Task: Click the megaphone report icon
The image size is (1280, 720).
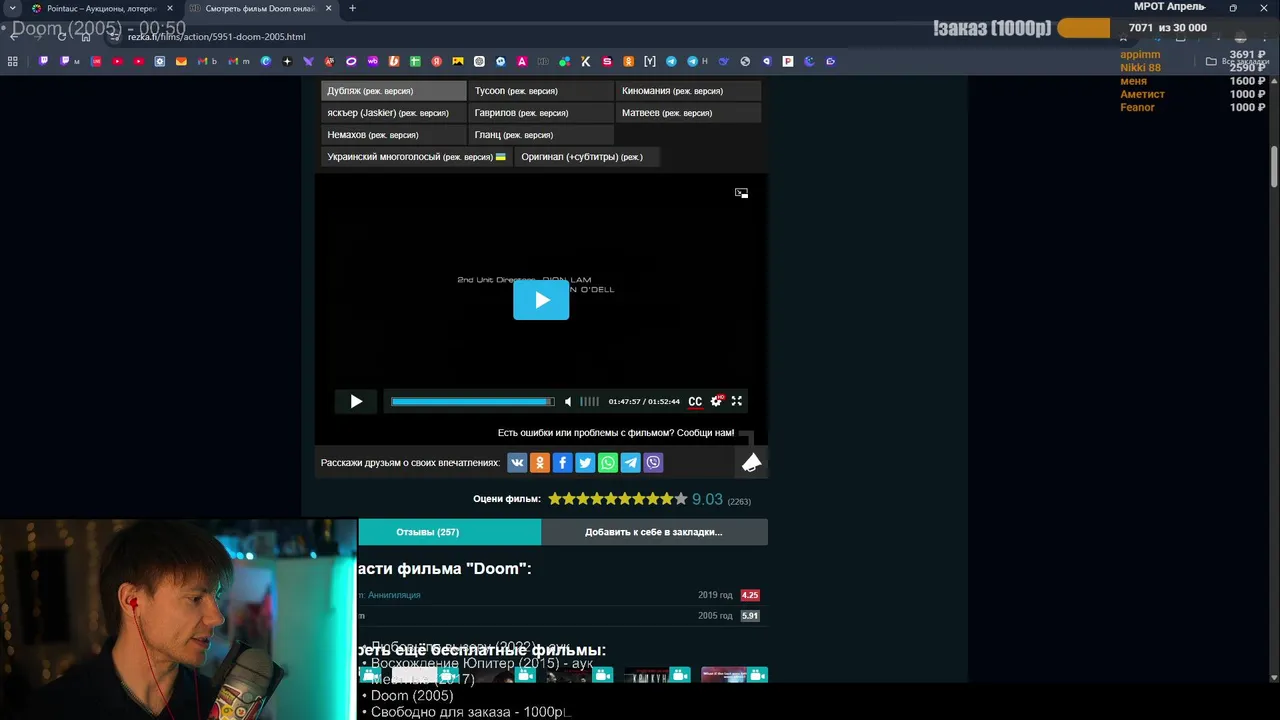Action: point(751,462)
